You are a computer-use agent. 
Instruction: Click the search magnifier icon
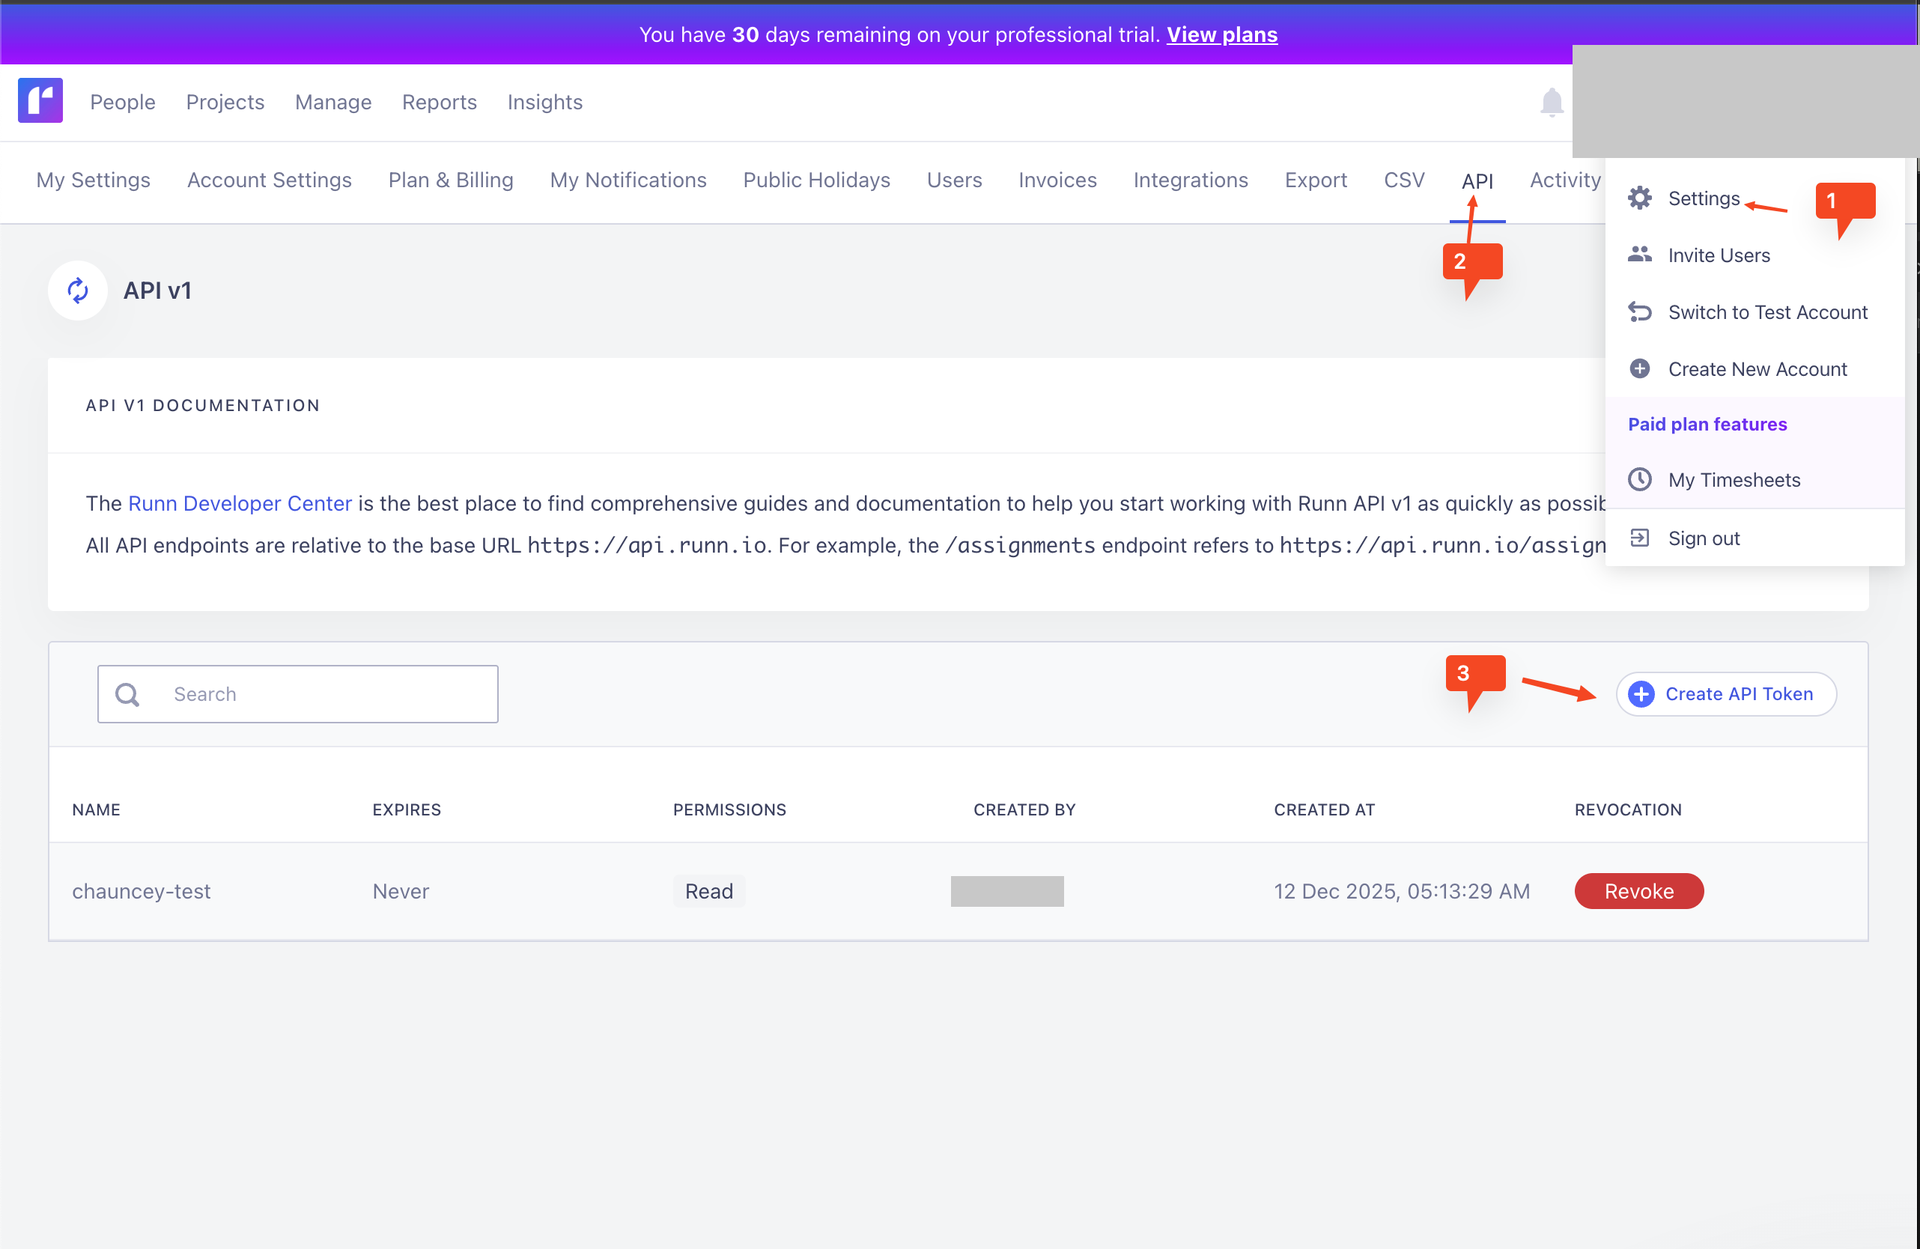pyautogui.click(x=127, y=694)
